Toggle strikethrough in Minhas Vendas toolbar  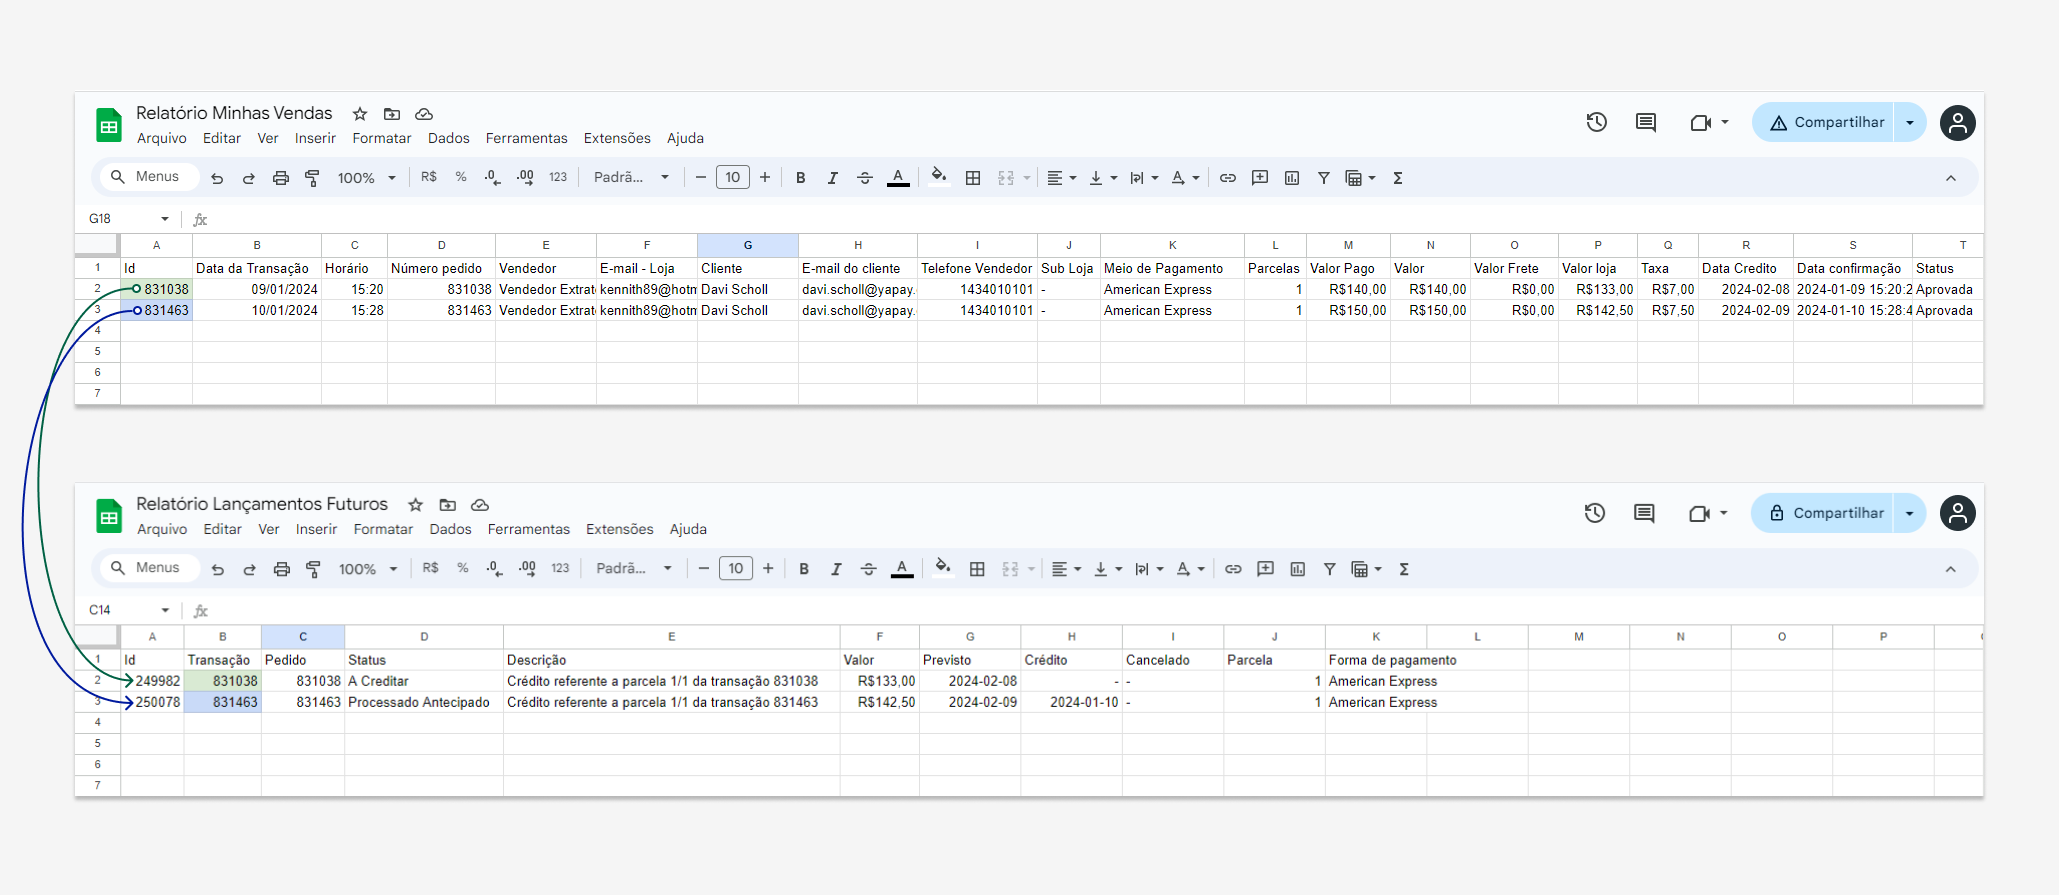click(865, 178)
